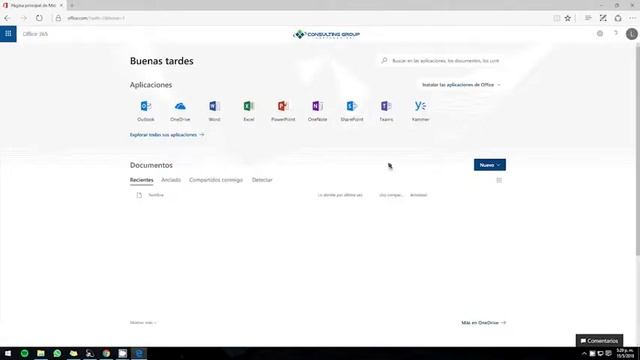Viewport: 640px width, 360px height.
Task: Go back in the browser
Action: (x=7, y=18)
